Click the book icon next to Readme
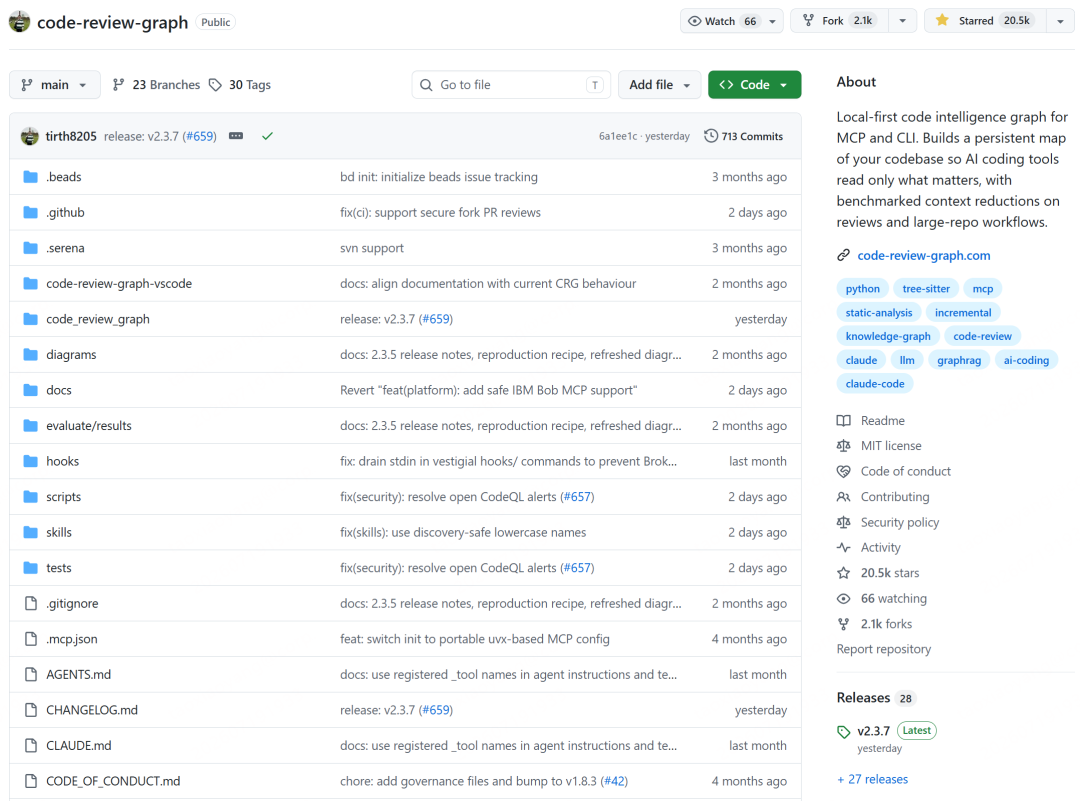This screenshot has height=801, width=1080. [x=843, y=421]
